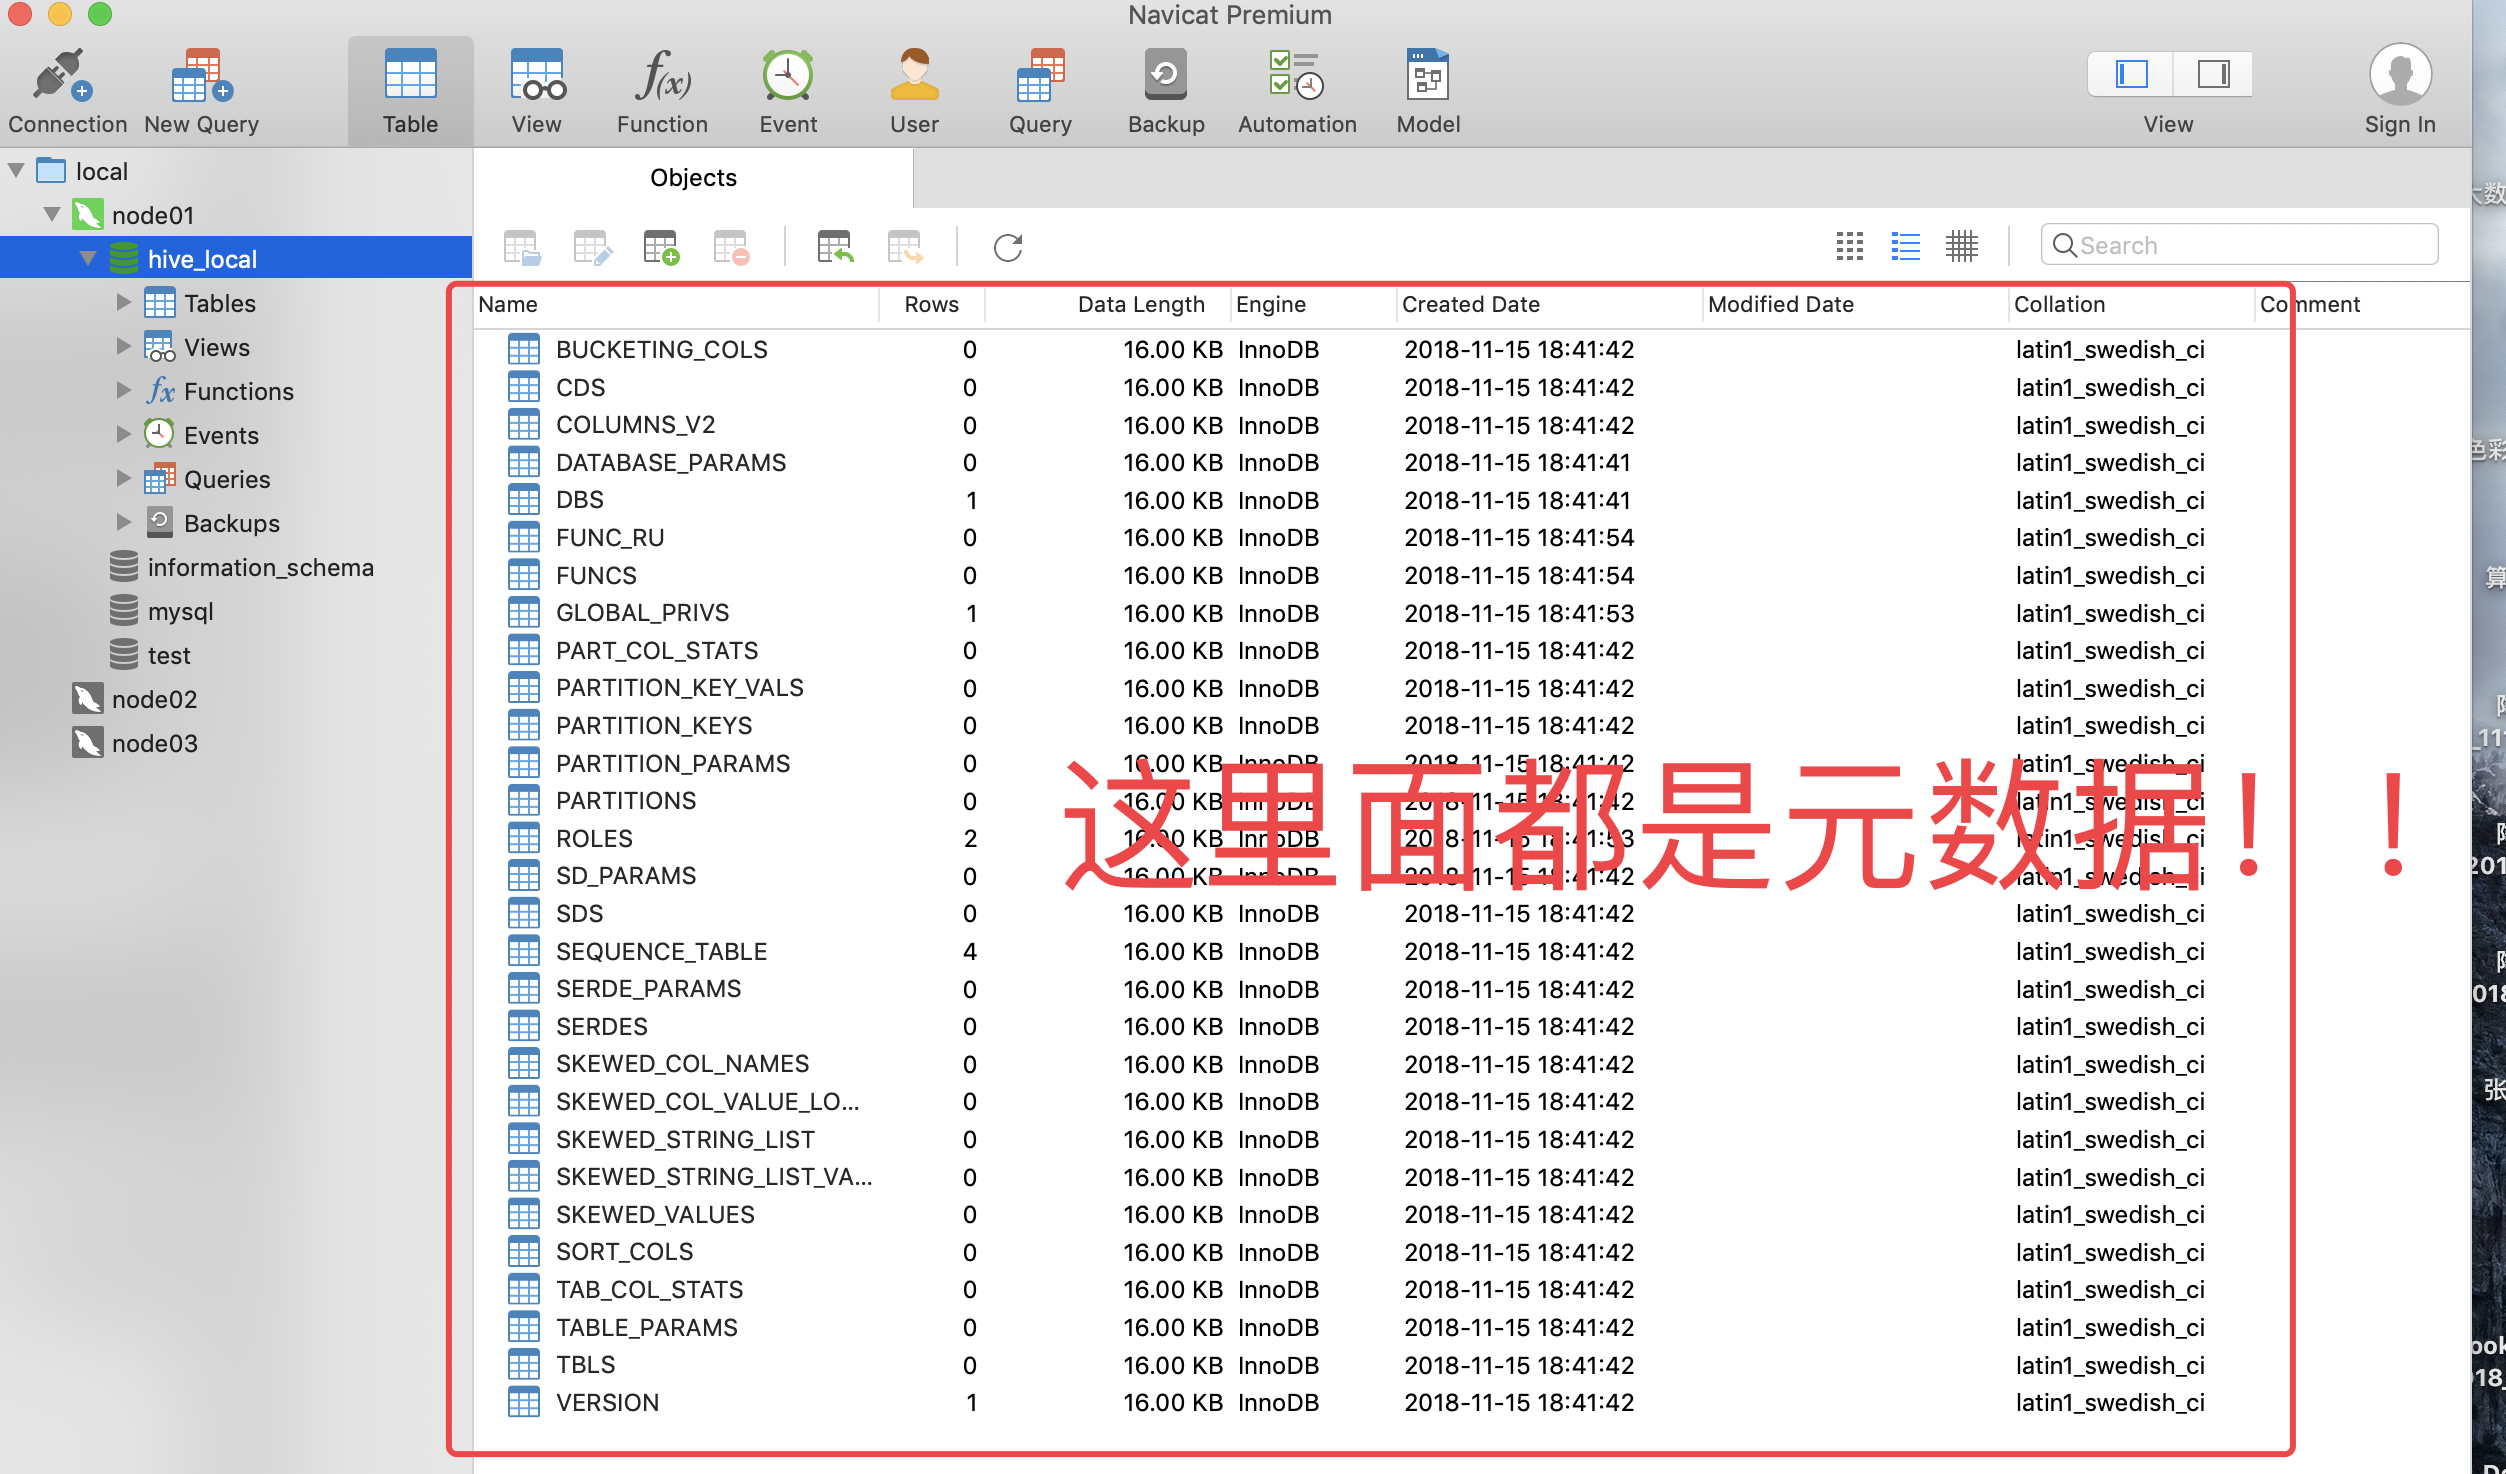2506x1474 pixels.
Task: Expand the Tables tree node
Action: point(124,302)
